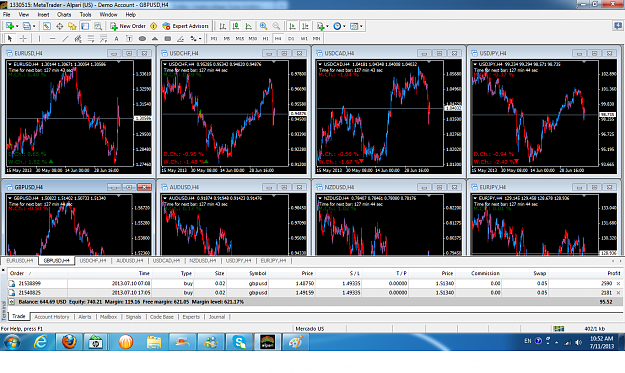The image size is (625, 373).
Task: Switch to the EURJPY,H4 chart tab
Action: pos(273,261)
